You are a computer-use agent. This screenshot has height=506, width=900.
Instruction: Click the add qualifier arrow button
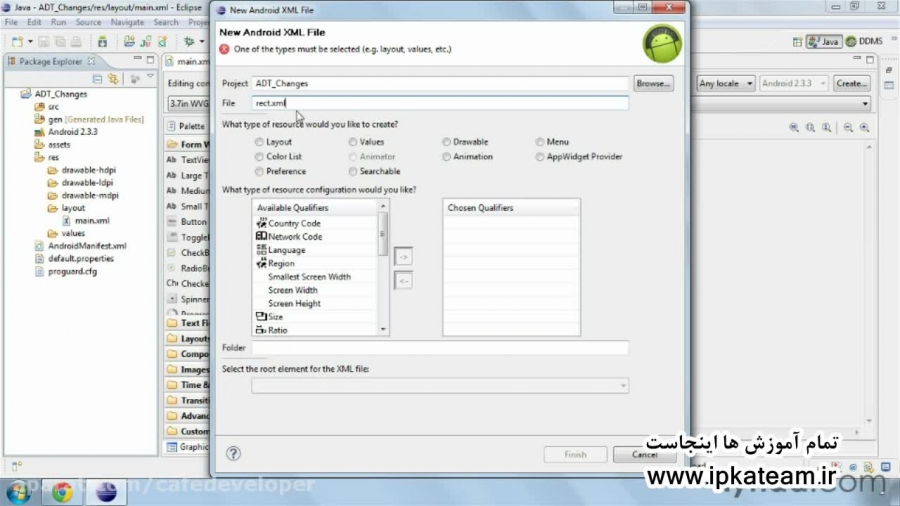403,257
